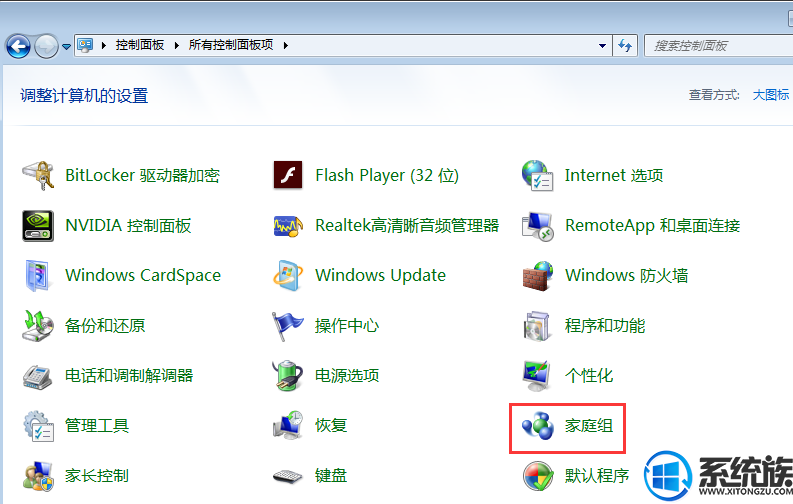Image resolution: width=793 pixels, height=504 pixels.
Task: Open the Realtek audio manager icon
Action: pyautogui.click(x=288, y=225)
